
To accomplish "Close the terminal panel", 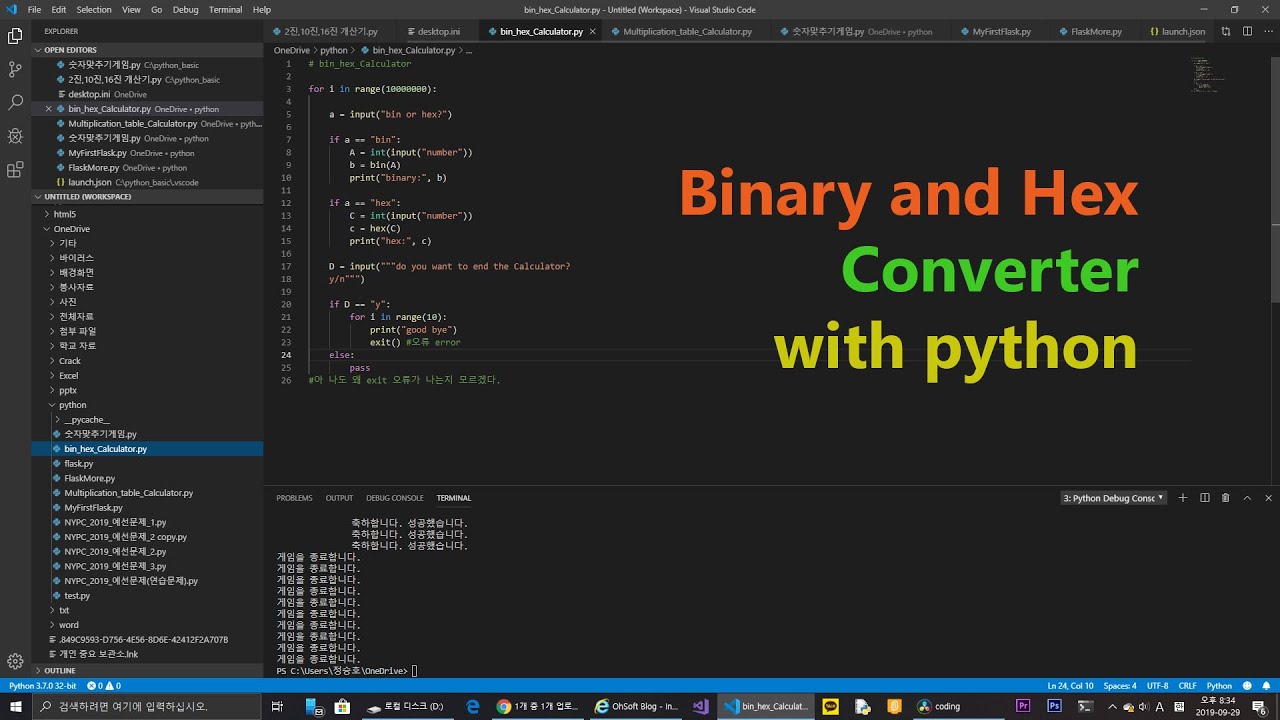I will pyautogui.click(x=1269, y=498).
